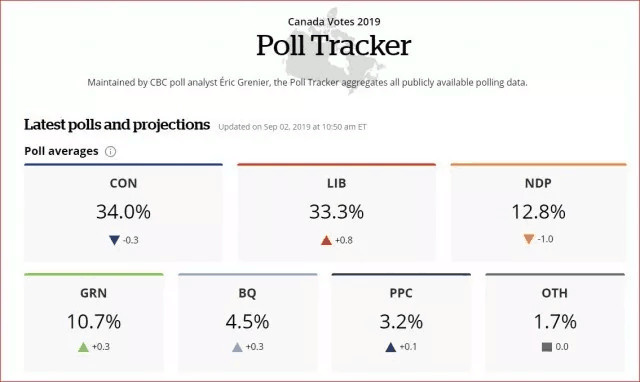
Task: Click the OTH grey no-change square icon
Action: [547, 347]
